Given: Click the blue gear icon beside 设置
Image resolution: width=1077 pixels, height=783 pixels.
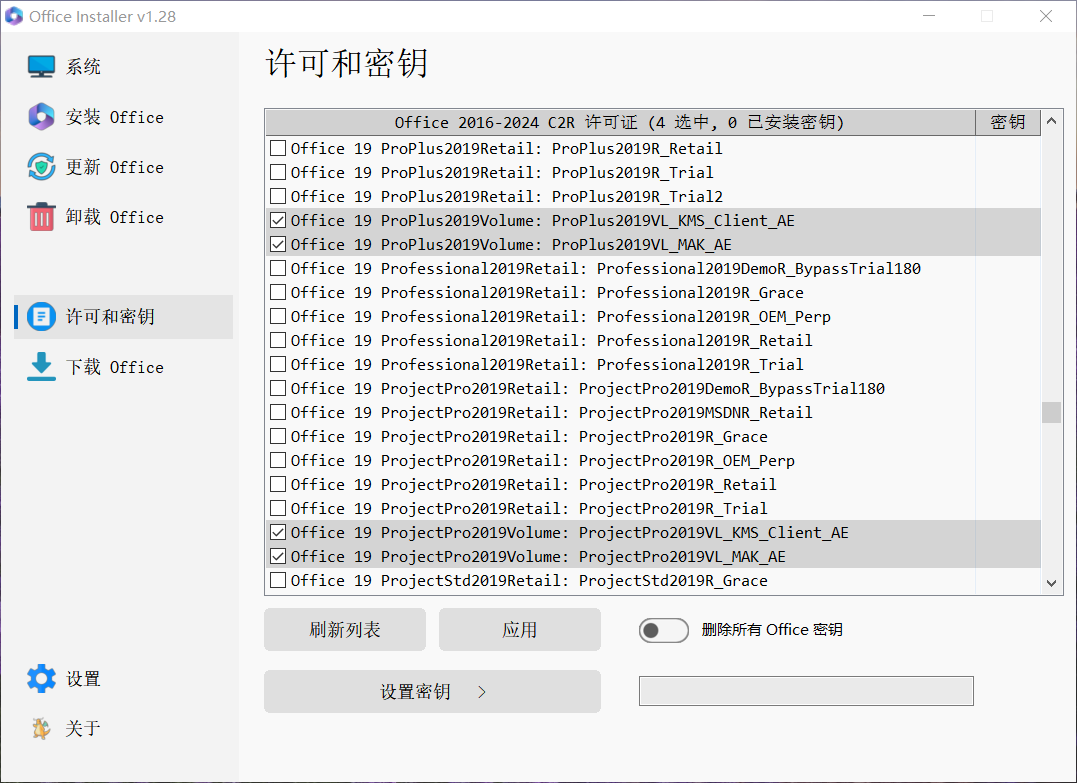Looking at the screenshot, I should (x=41, y=679).
